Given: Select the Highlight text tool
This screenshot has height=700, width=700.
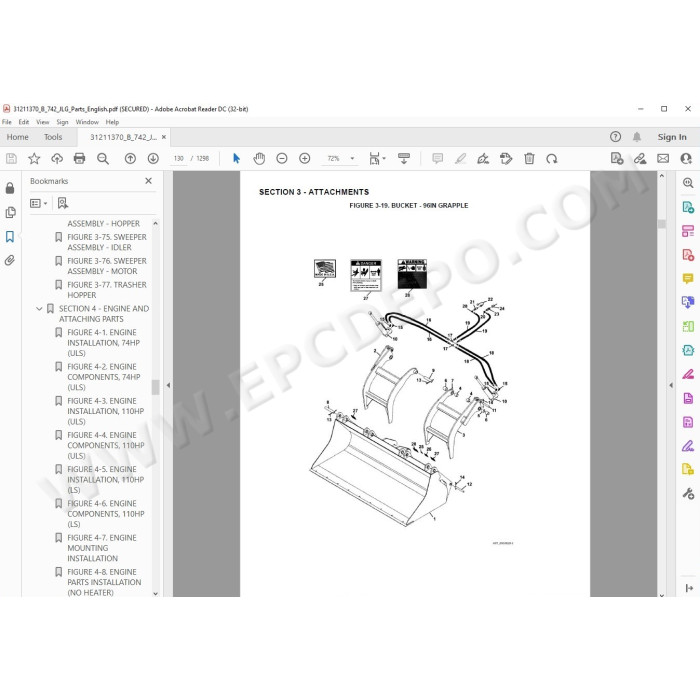Looking at the screenshot, I should coord(460,158).
